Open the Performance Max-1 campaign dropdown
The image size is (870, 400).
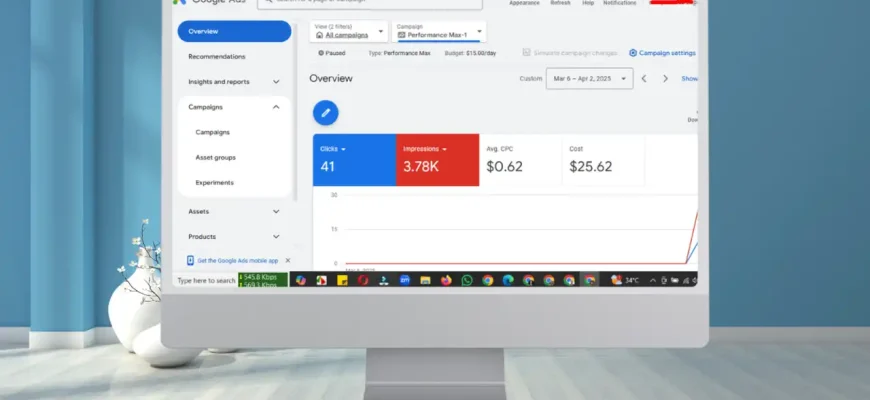pos(439,31)
